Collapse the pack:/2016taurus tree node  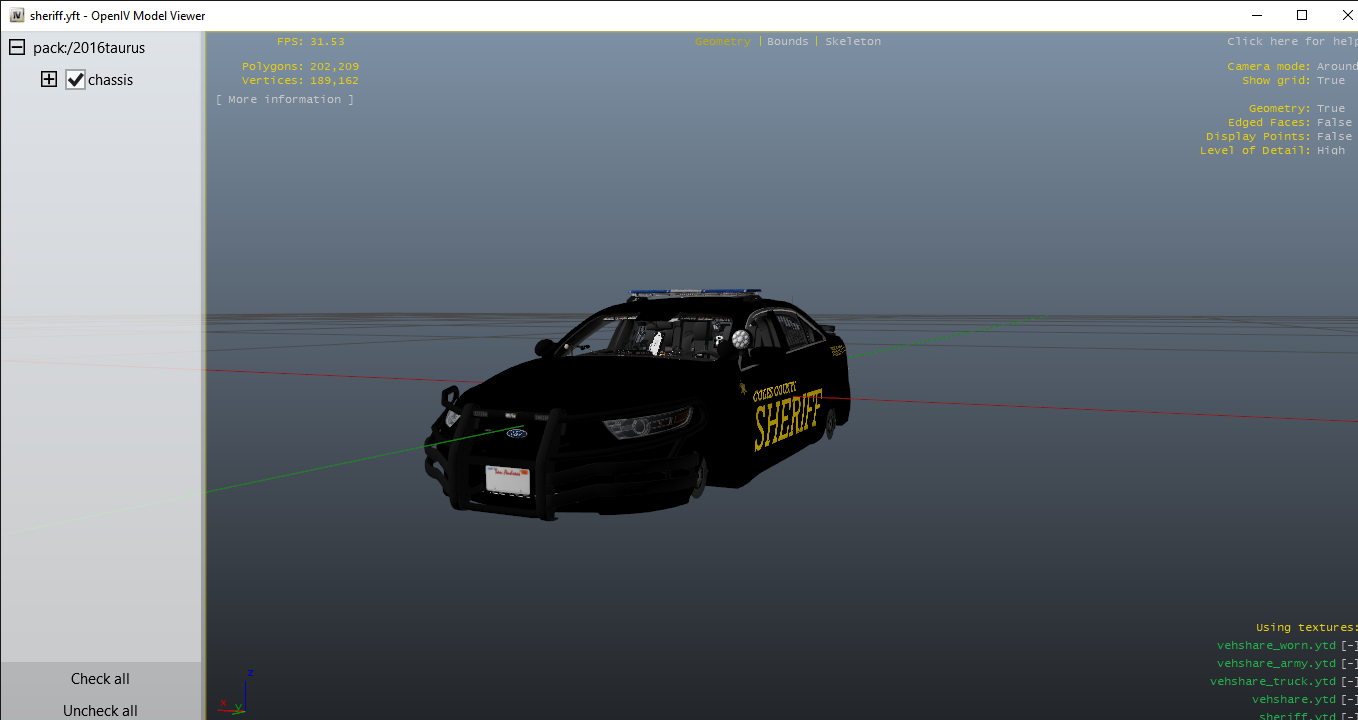pos(17,48)
